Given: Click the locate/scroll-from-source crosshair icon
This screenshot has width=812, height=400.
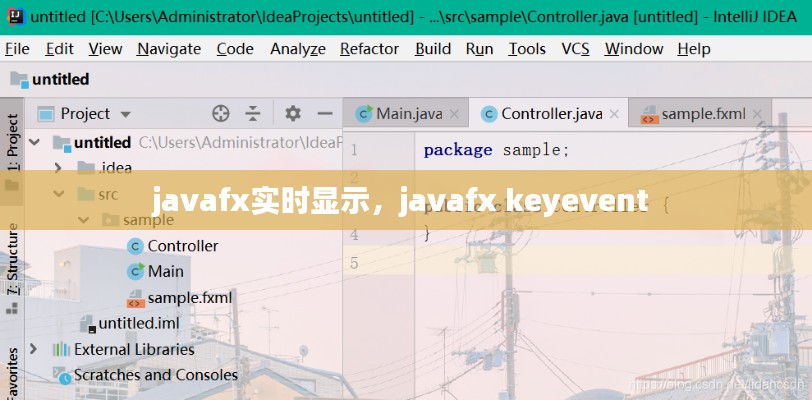Looking at the screenshot, I should point(221,114).
